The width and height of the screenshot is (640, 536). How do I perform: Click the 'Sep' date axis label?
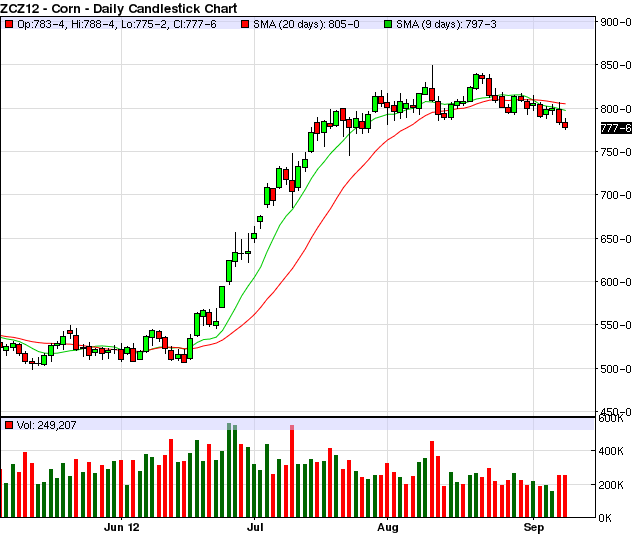click(x=534, y=527)
